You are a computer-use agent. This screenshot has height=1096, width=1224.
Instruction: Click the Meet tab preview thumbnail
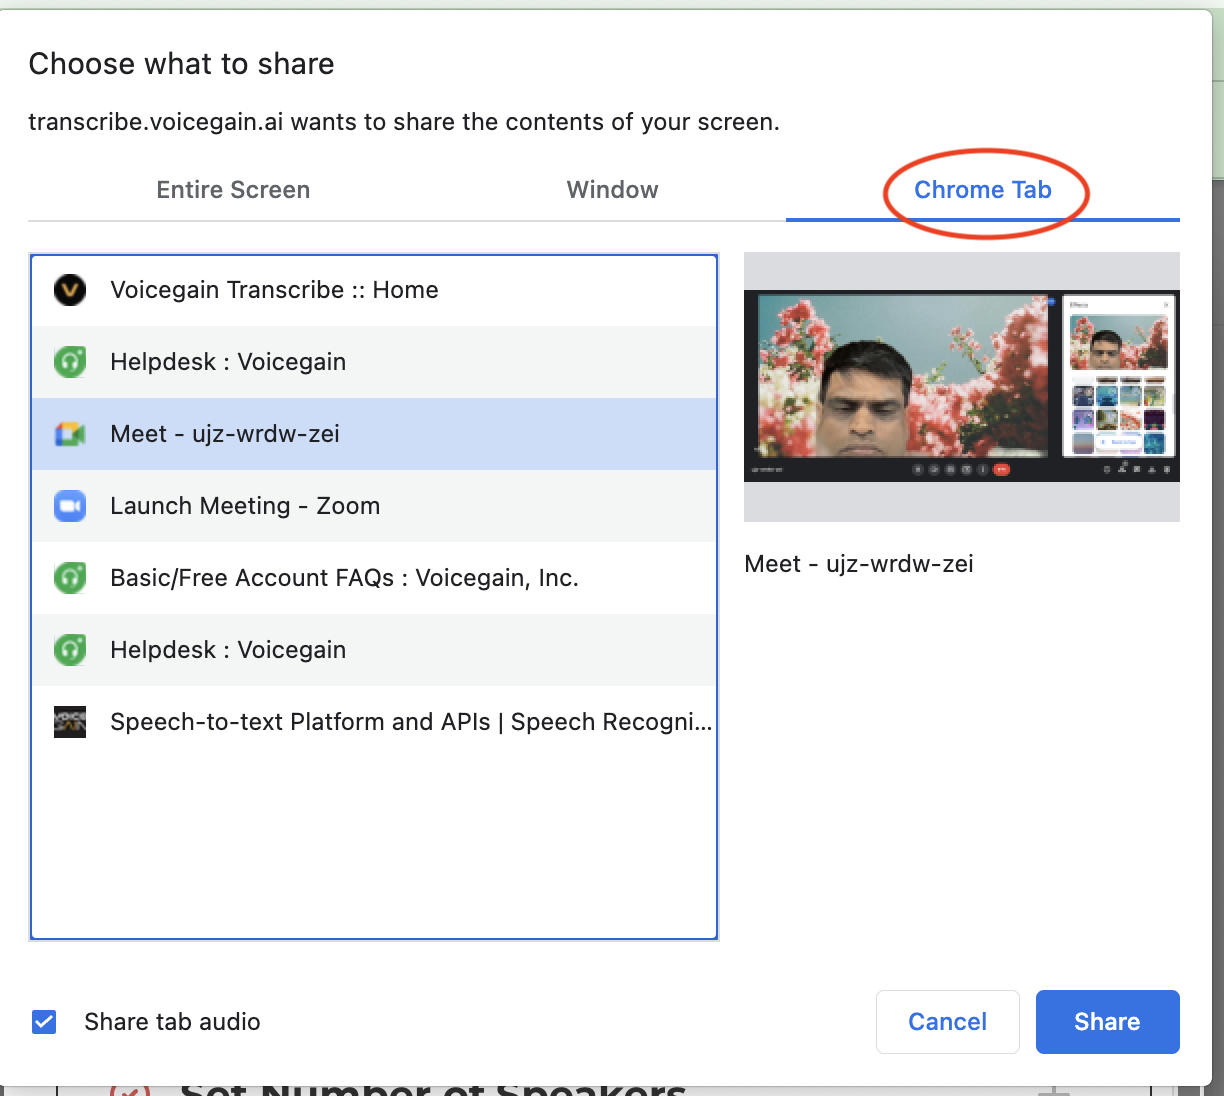click(x=962, y=387)
